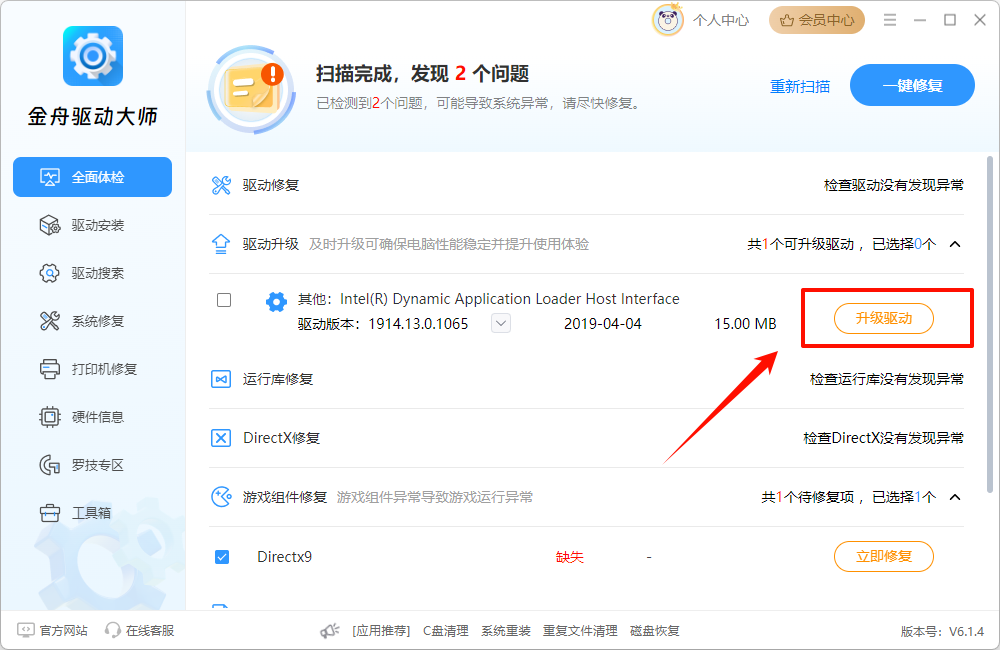The height and width of the screenshot is (650, 1000).
Task: Uncheck the Directx9 repair item
Action: tap(222, 556)
